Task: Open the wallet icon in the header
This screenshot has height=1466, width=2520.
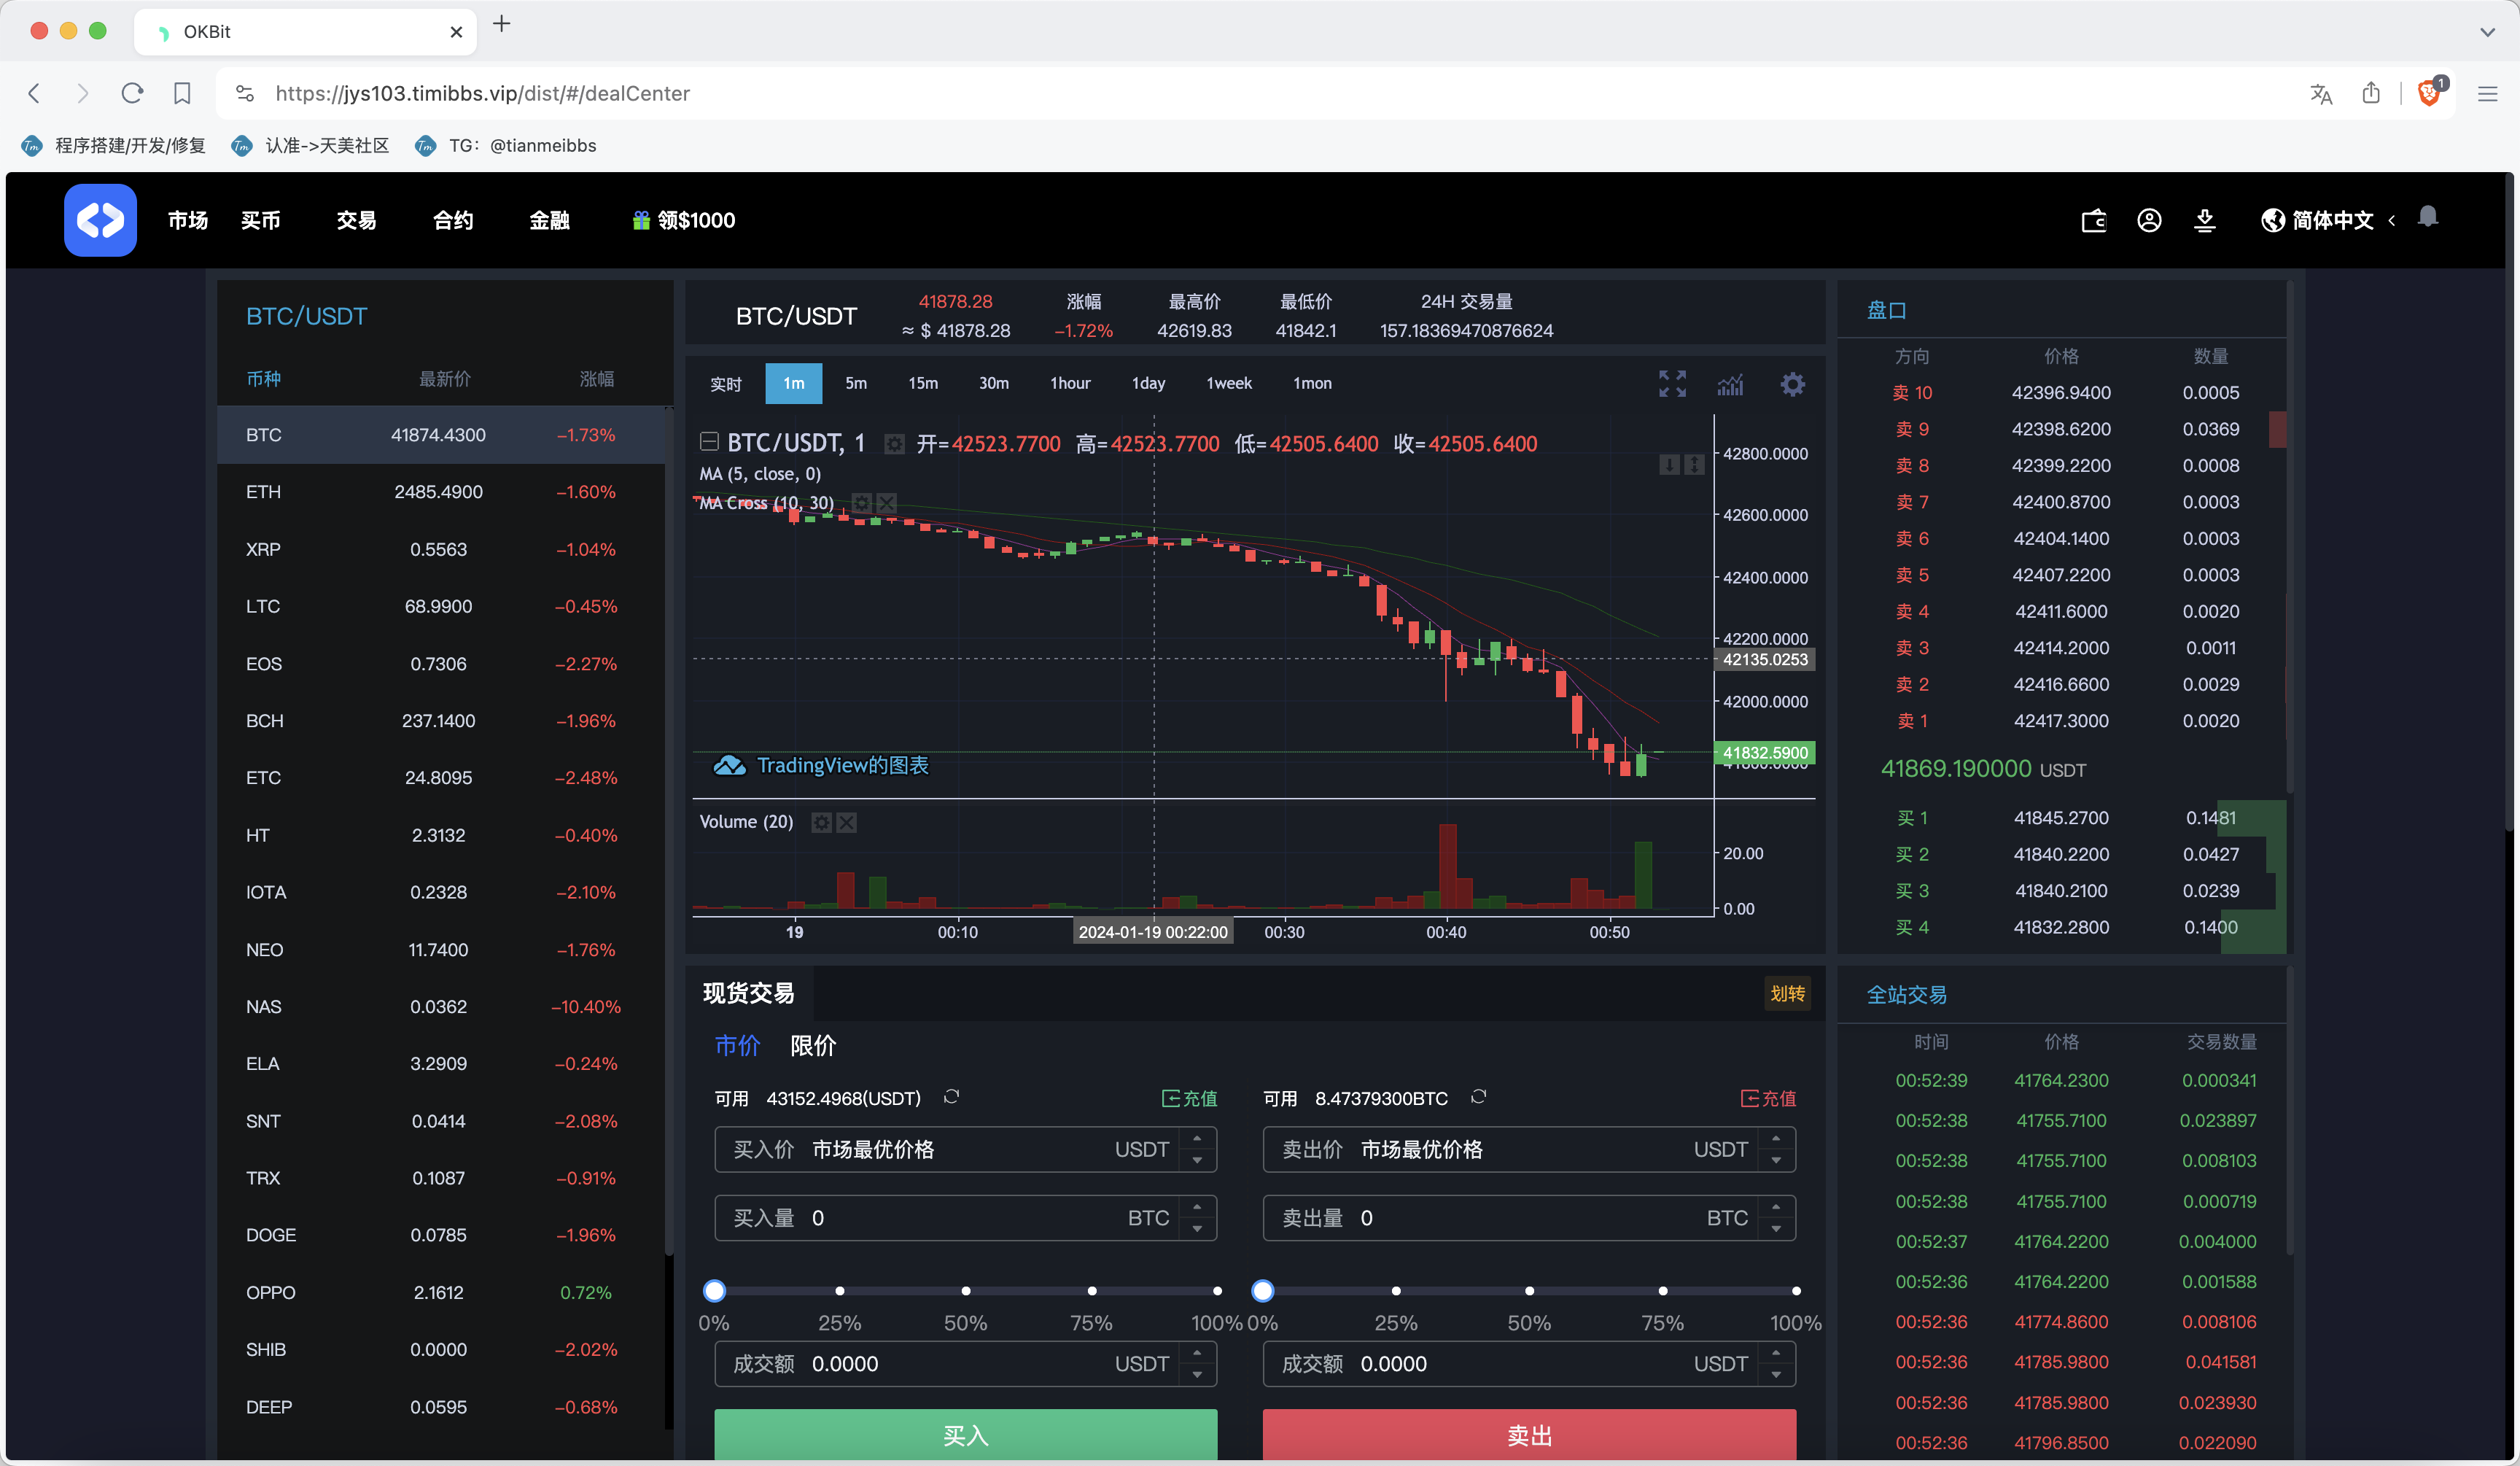Action: click(2094, 220)
